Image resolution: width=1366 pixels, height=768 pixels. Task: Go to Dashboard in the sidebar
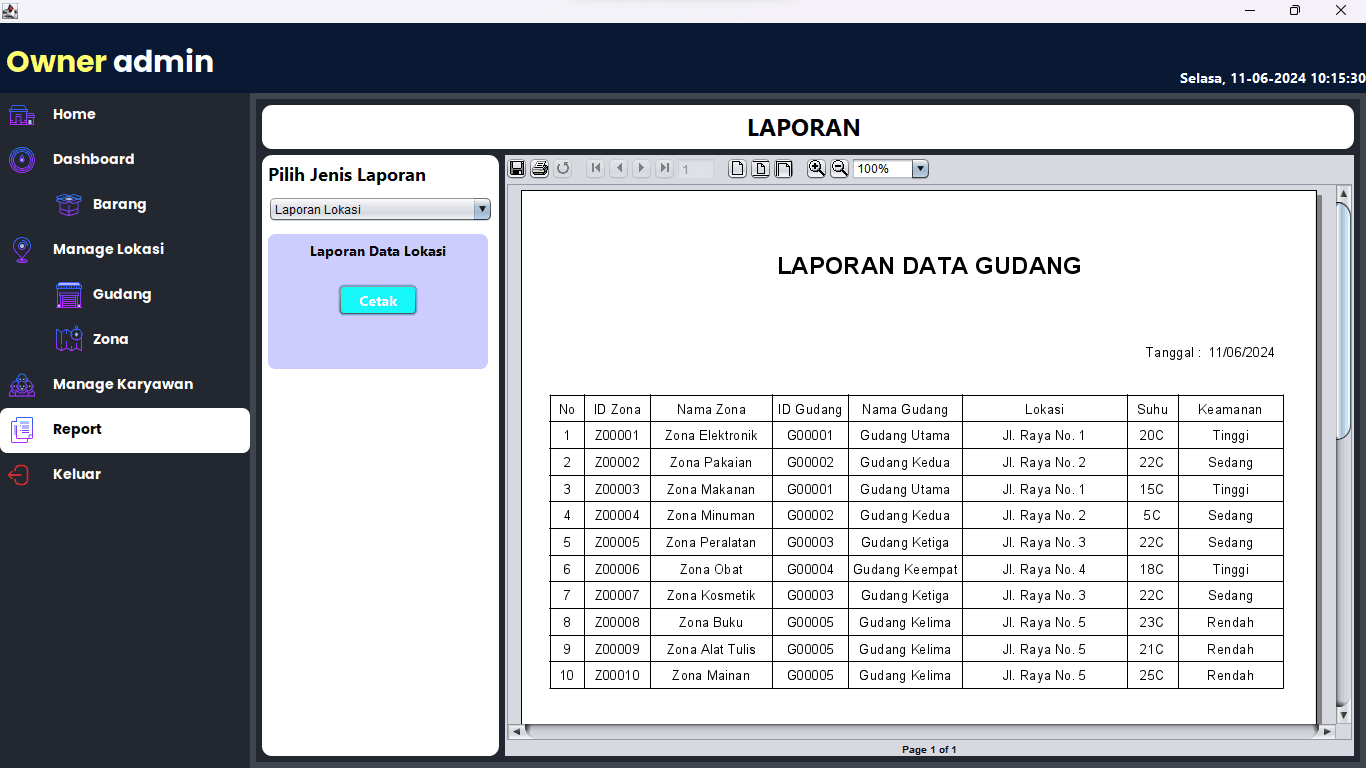click(93, 159)
